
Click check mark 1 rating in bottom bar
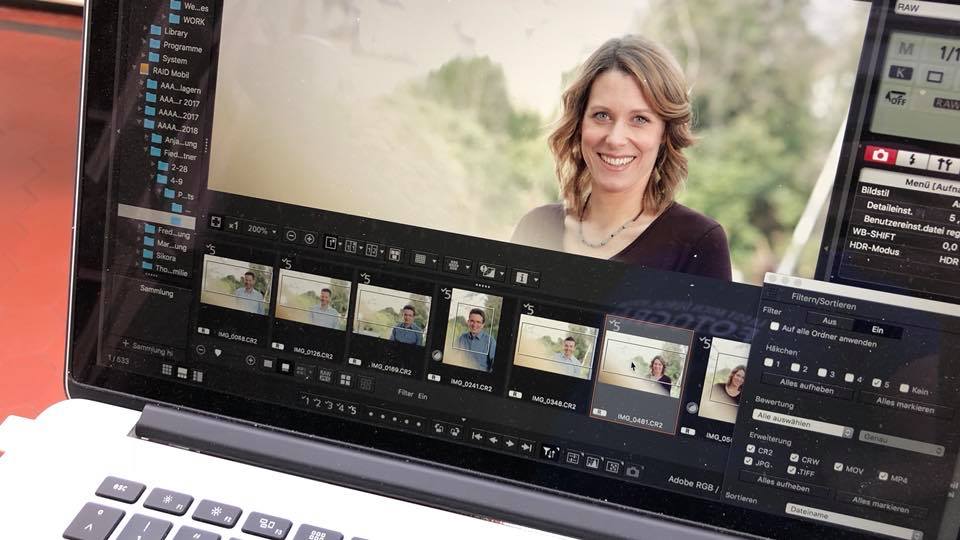pyautogui.click(x=306, y=400)
